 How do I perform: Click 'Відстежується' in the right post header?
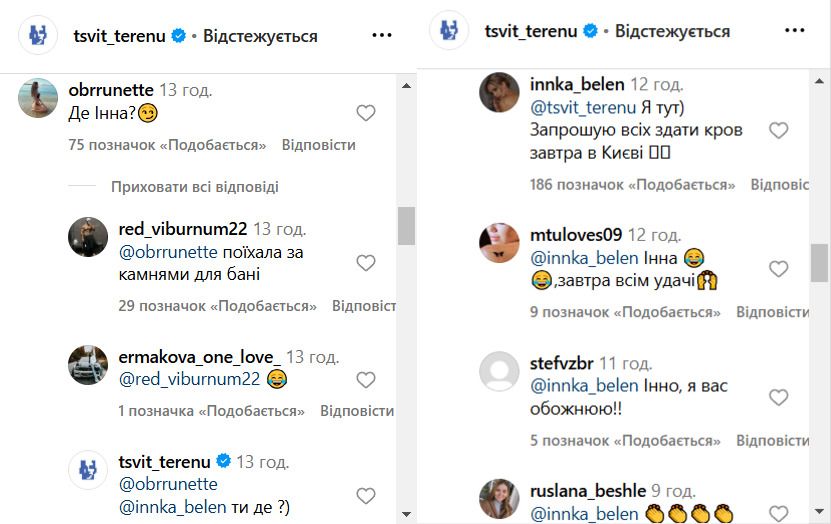click(x=672, y=31)
